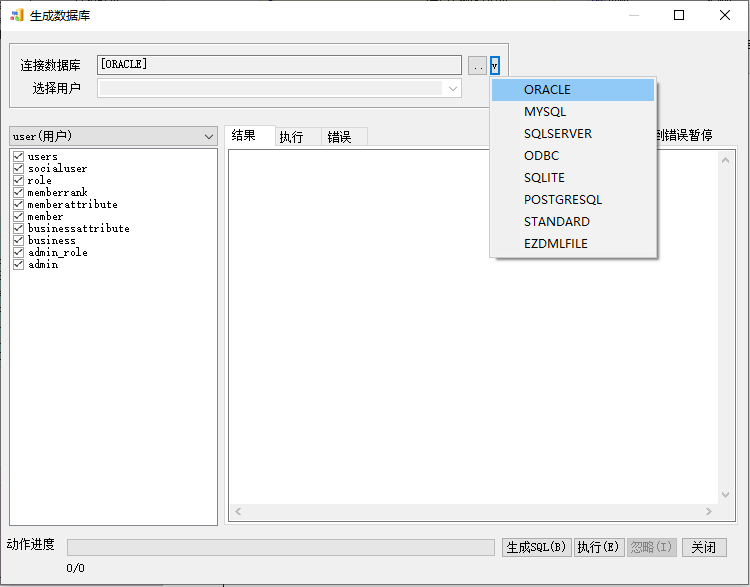
Task: Select MYSQL from the database type menu
Action: tap(573, 112)
